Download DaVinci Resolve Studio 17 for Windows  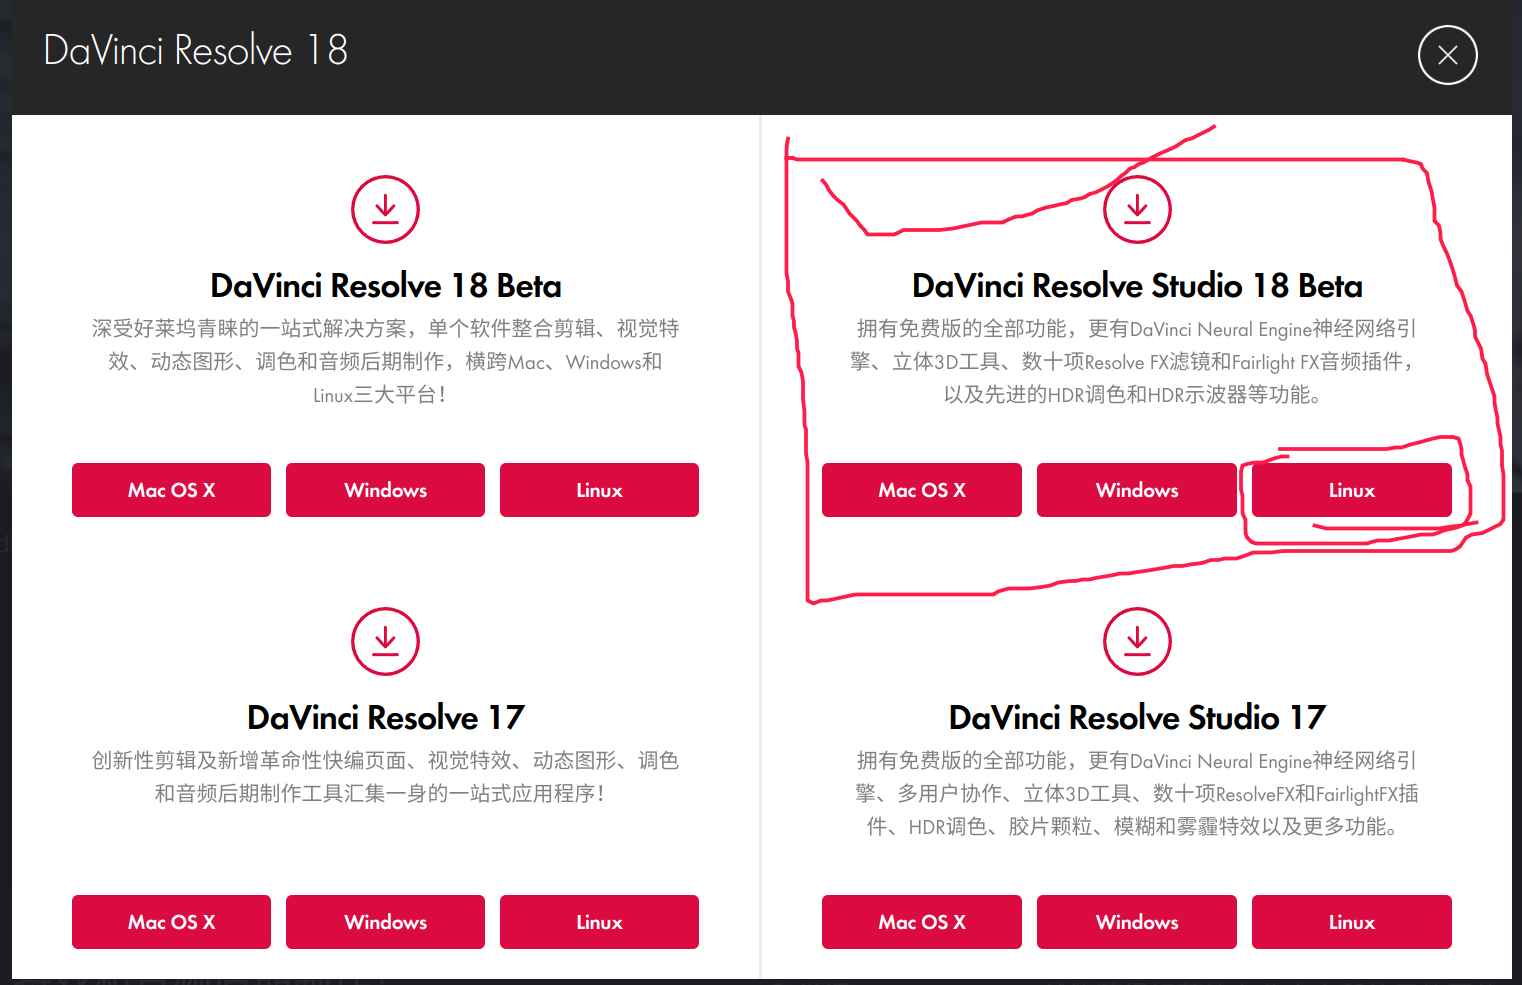[x=1136, y=921]
